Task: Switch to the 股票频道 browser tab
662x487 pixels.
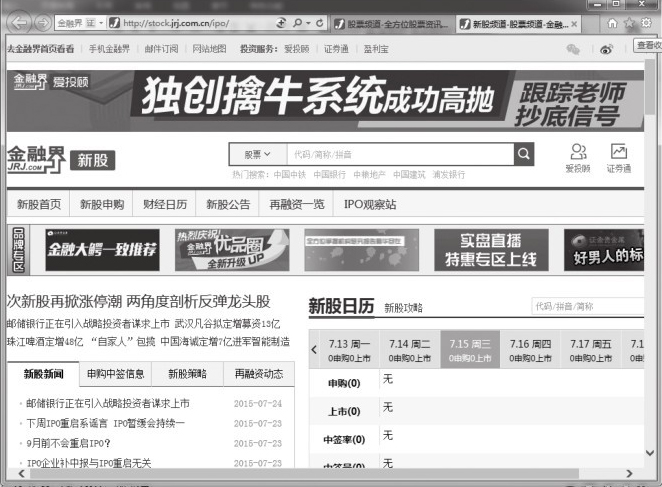Action: [x=393, y=24]
